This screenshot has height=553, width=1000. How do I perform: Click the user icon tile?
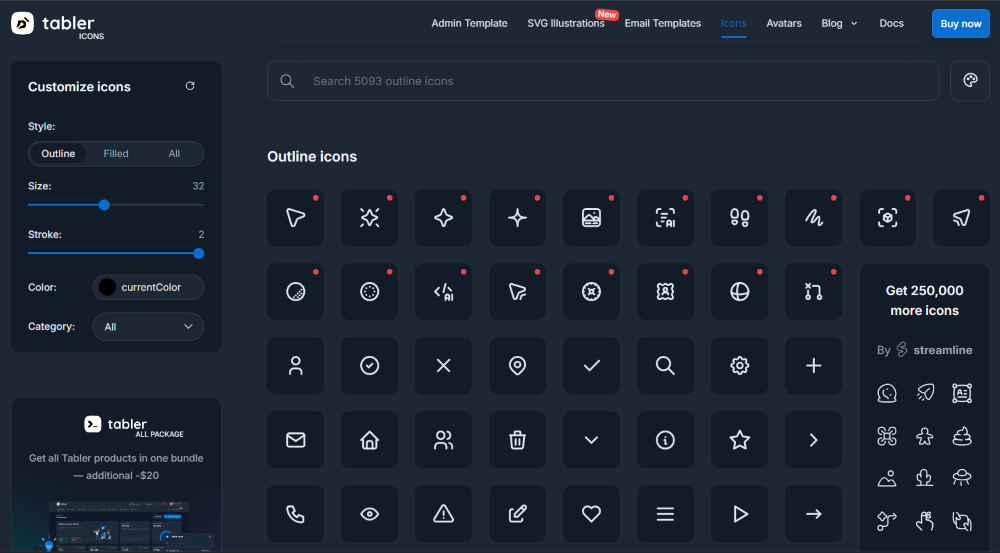(x=295, y=365)
